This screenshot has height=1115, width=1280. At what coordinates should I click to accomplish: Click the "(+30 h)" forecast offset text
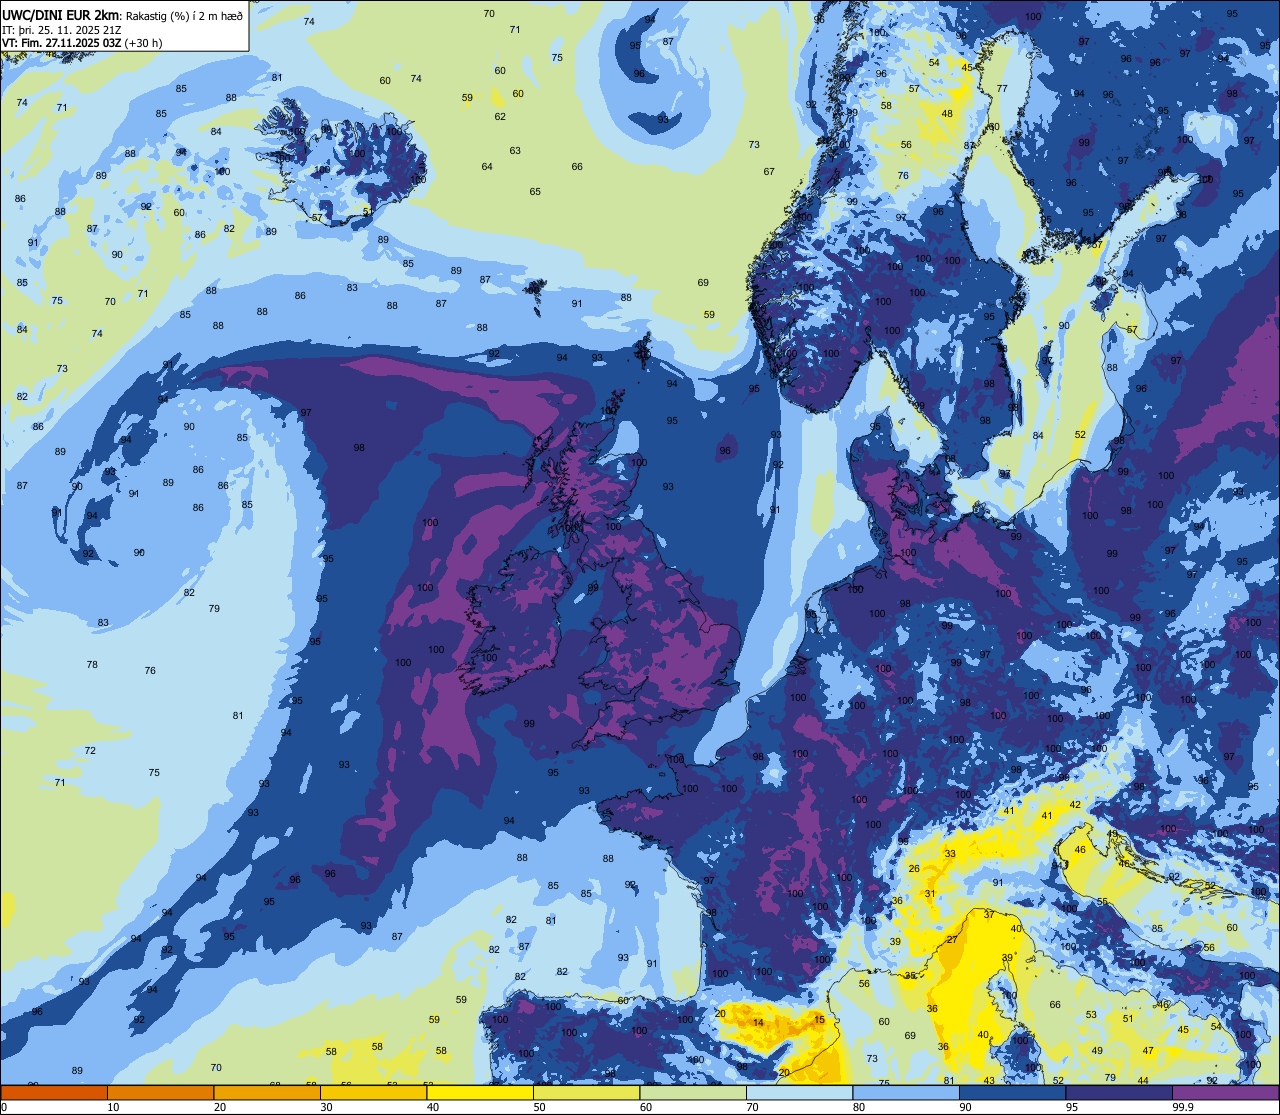click(x=143, y=43)
